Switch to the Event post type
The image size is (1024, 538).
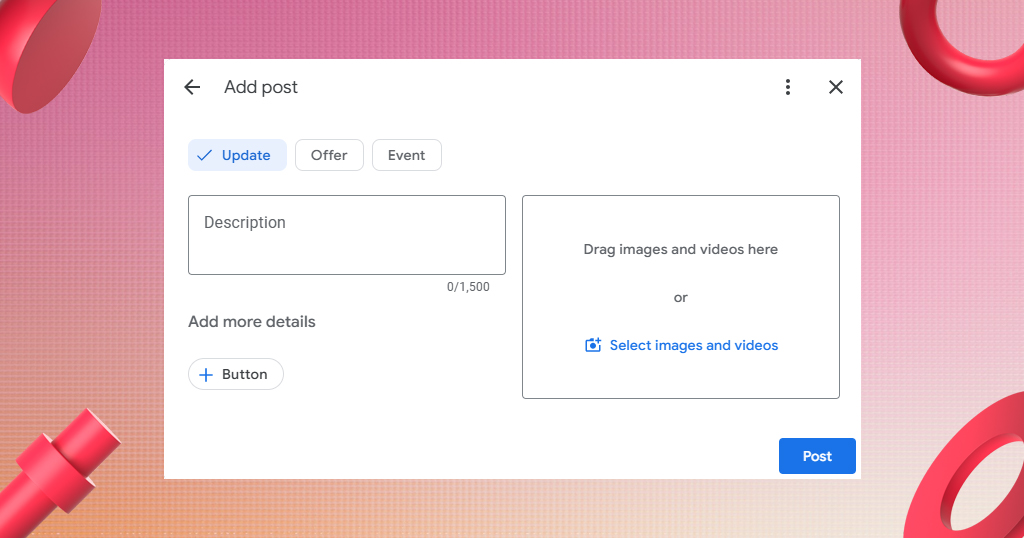click(x=406, y=155)
